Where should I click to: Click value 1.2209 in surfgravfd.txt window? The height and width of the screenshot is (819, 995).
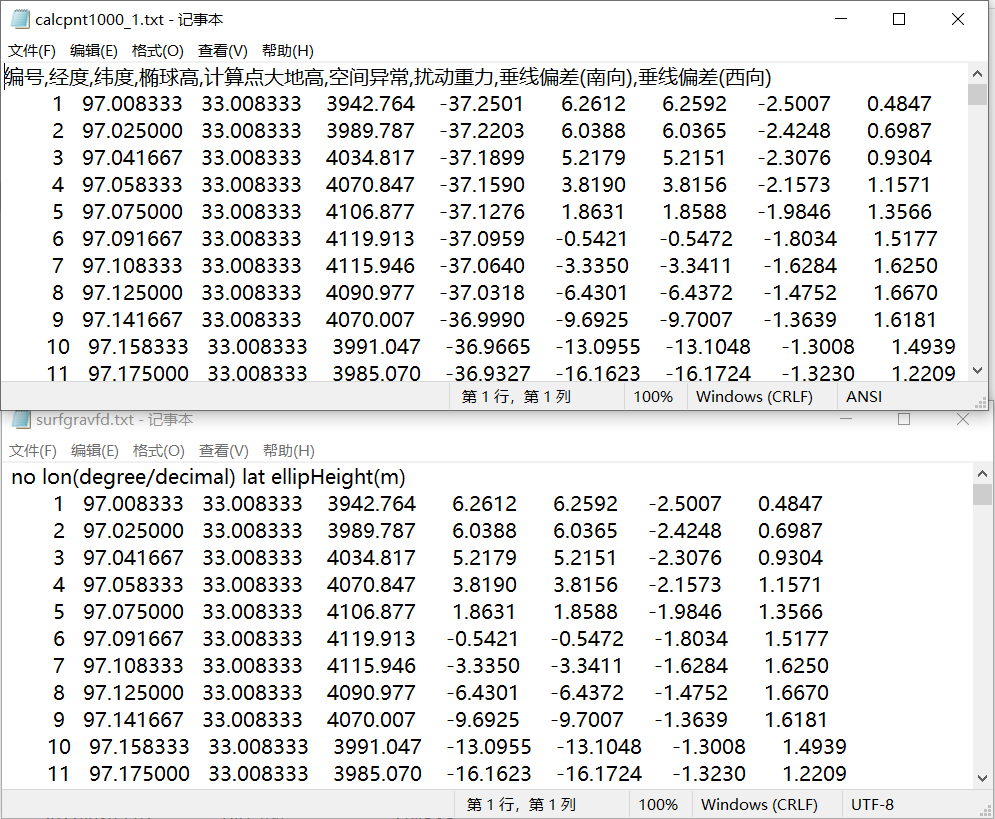click(x=815, y=774)
